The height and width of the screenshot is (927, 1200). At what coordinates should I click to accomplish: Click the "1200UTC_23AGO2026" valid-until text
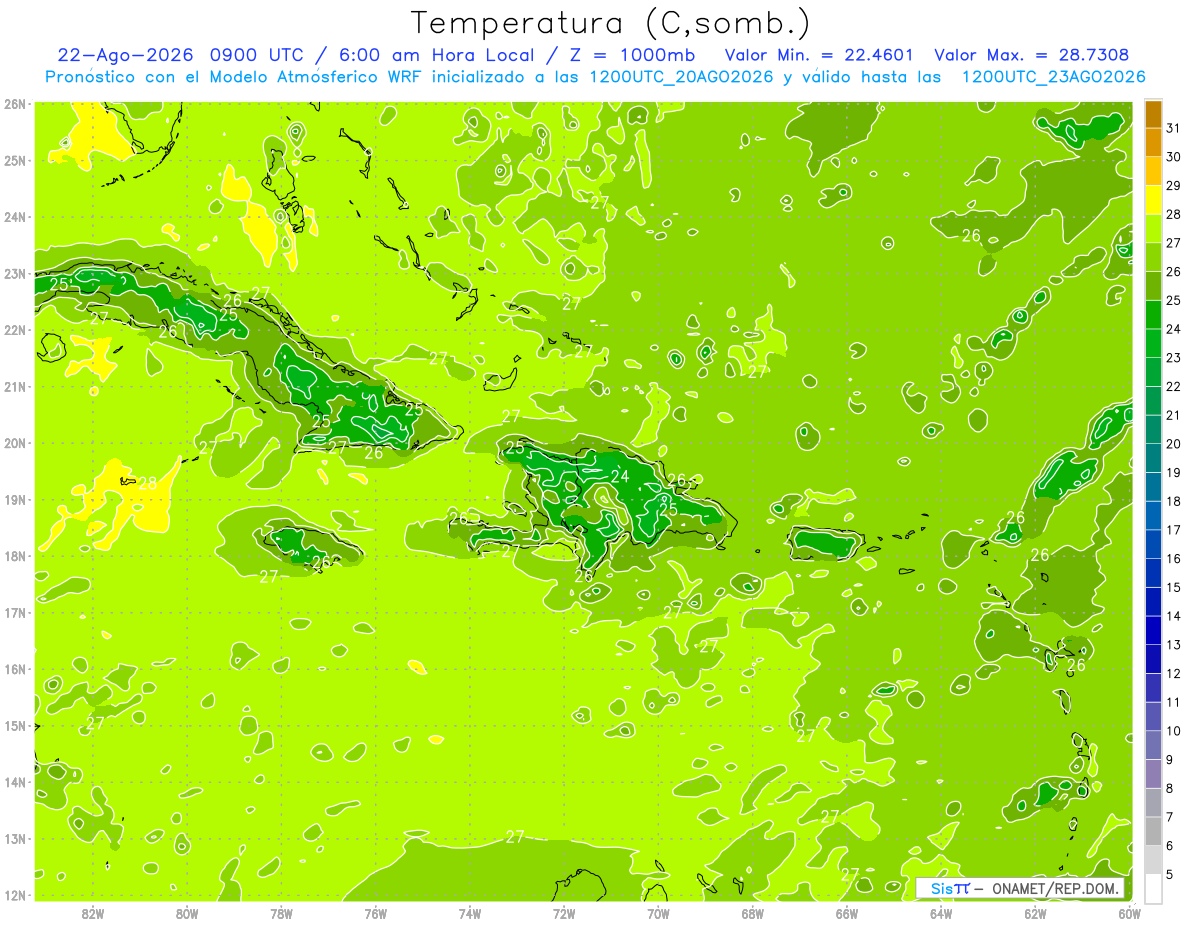1053,77
